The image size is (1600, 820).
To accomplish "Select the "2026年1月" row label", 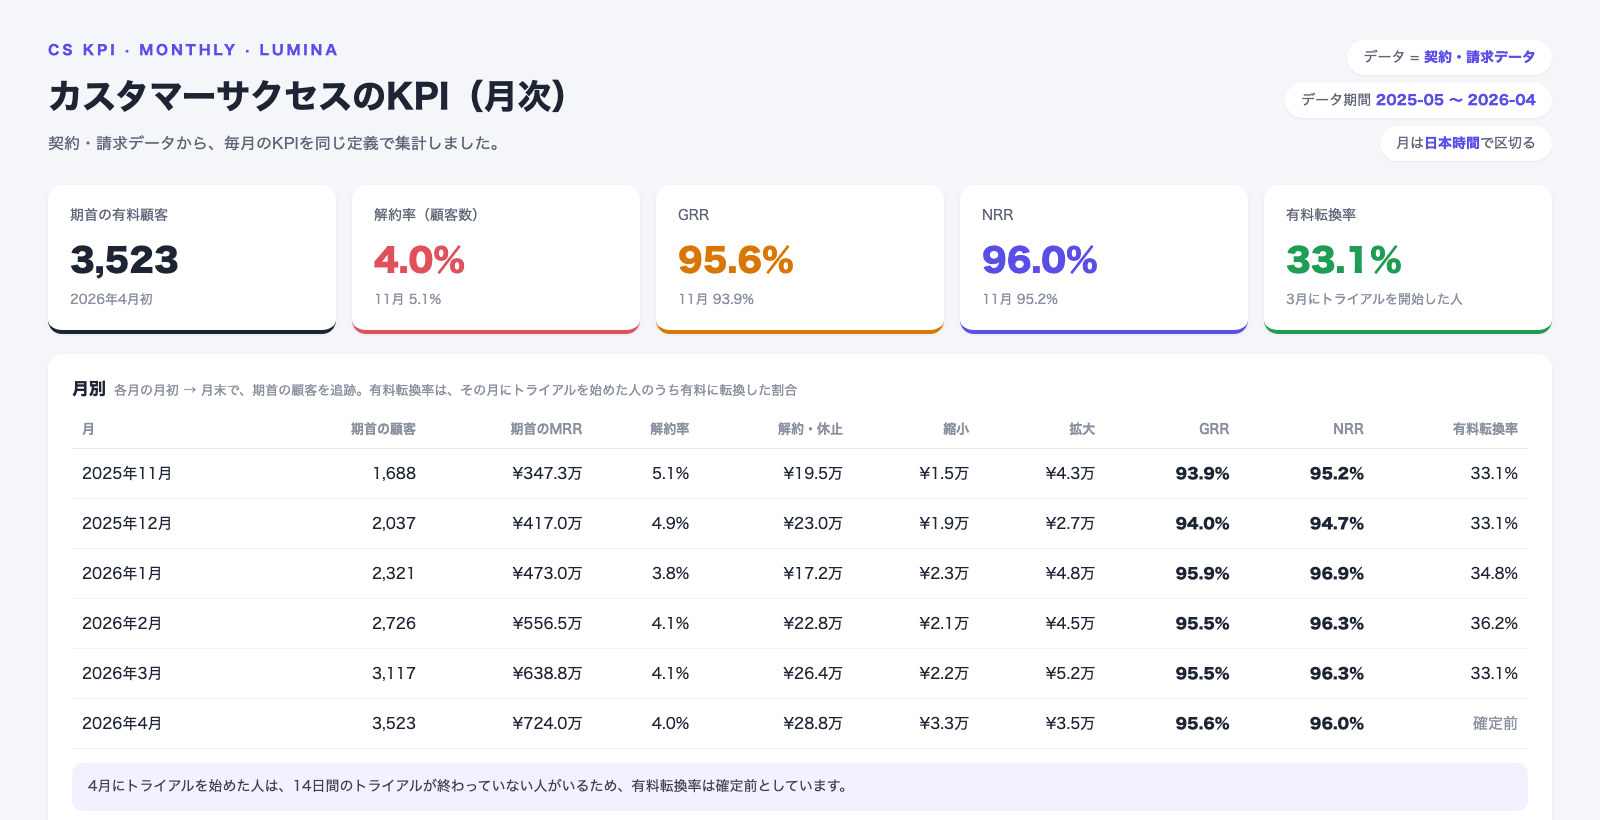I will [122, 573].
